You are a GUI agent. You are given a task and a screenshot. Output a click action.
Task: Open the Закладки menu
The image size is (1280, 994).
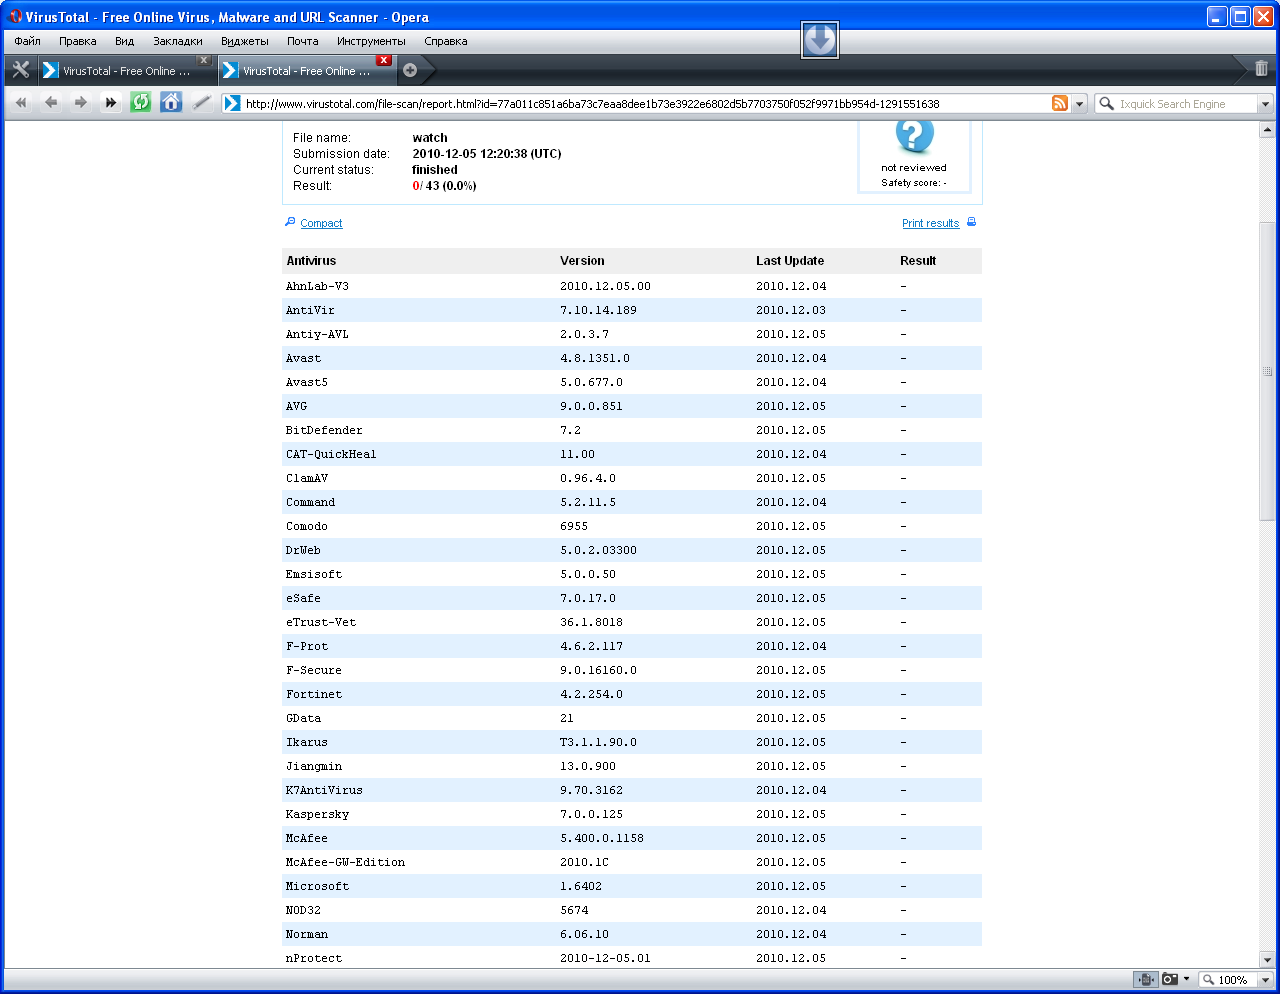[x=178, y=41]
